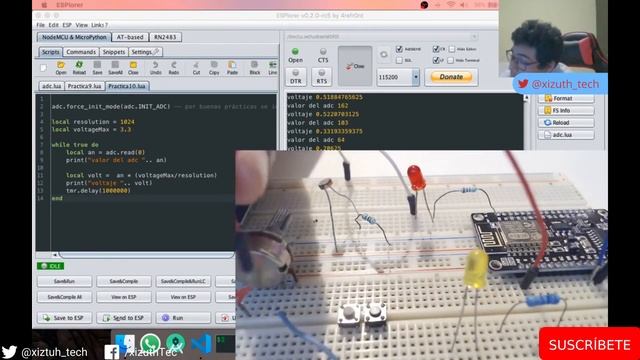The height and width of the screenshot is (360, 640).
Task: Check the Hide Editor checkbox
Action: tap(452, 49)
